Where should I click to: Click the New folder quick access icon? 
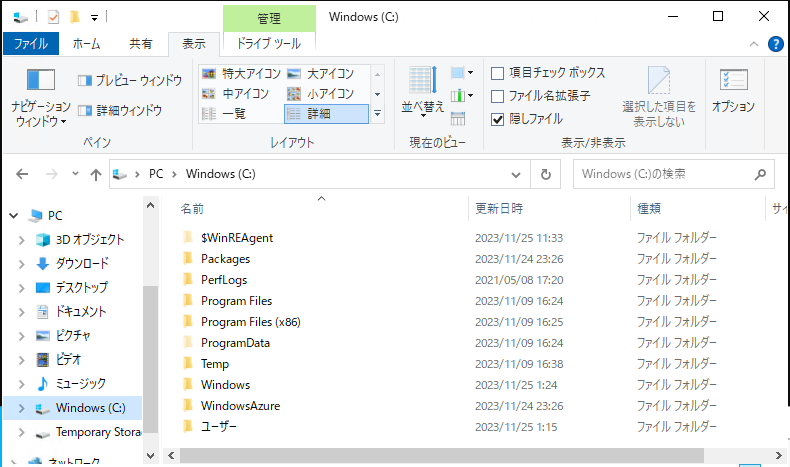pos(75,18)
